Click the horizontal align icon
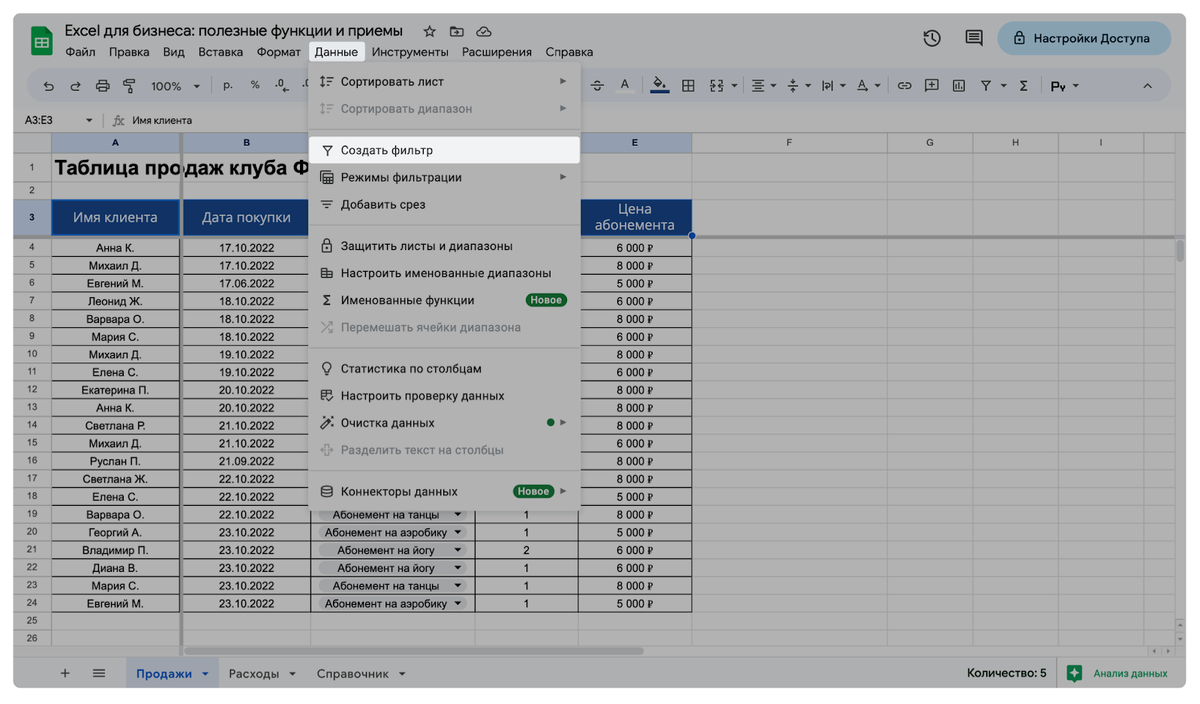Viewport: 1200px width, 704px height. 758,86
